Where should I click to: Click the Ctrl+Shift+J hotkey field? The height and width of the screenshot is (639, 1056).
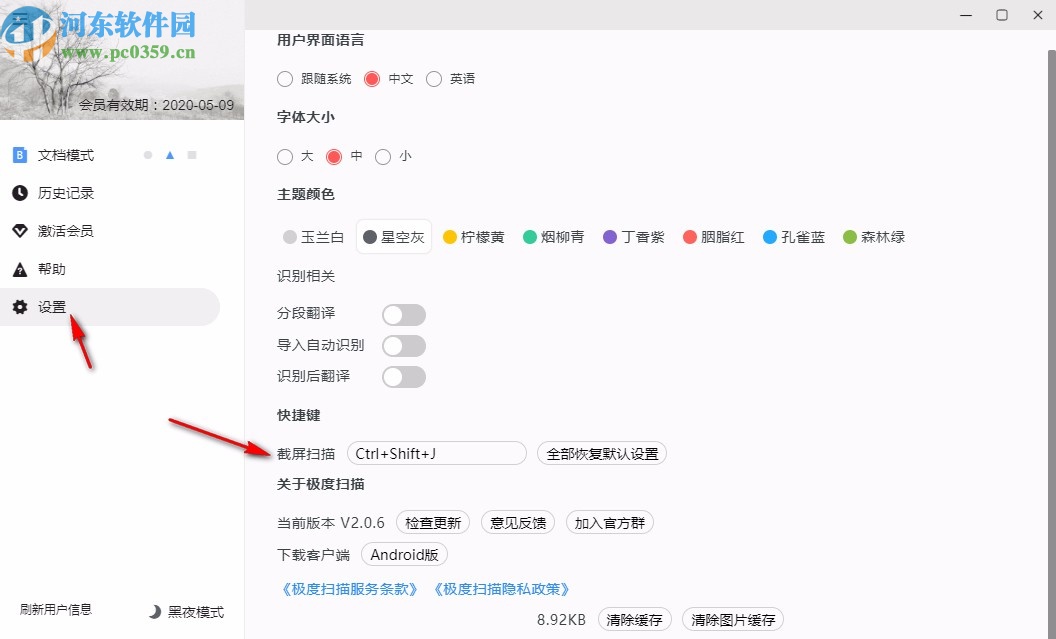(436, 453)
